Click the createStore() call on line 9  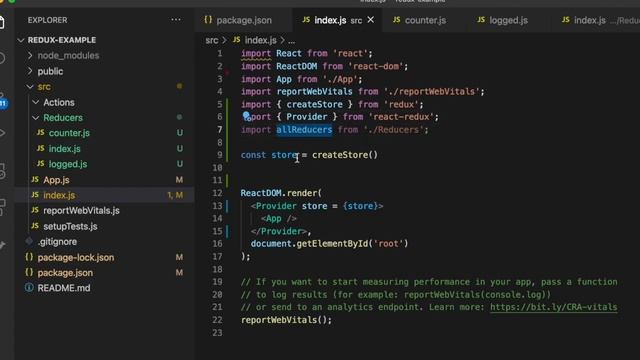coord(345,155)
